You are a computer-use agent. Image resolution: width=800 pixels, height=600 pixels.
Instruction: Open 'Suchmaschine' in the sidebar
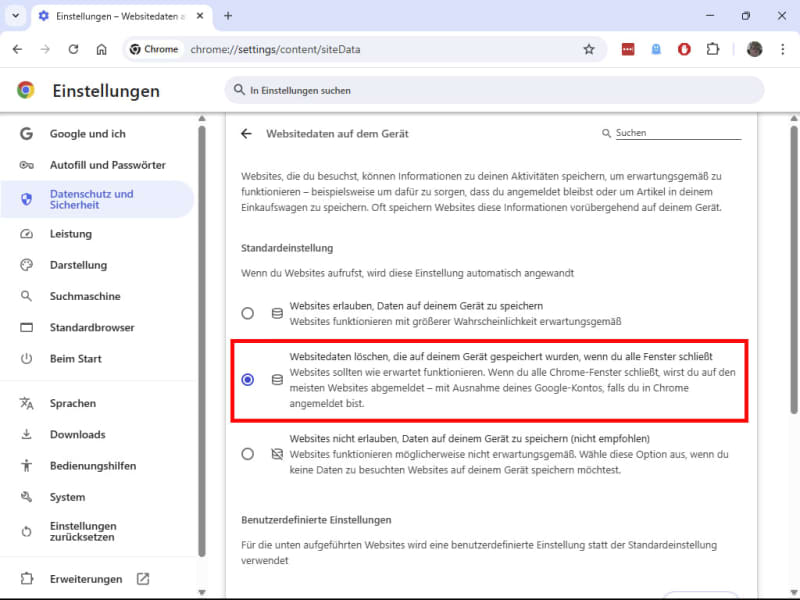[x=85, y=296]
